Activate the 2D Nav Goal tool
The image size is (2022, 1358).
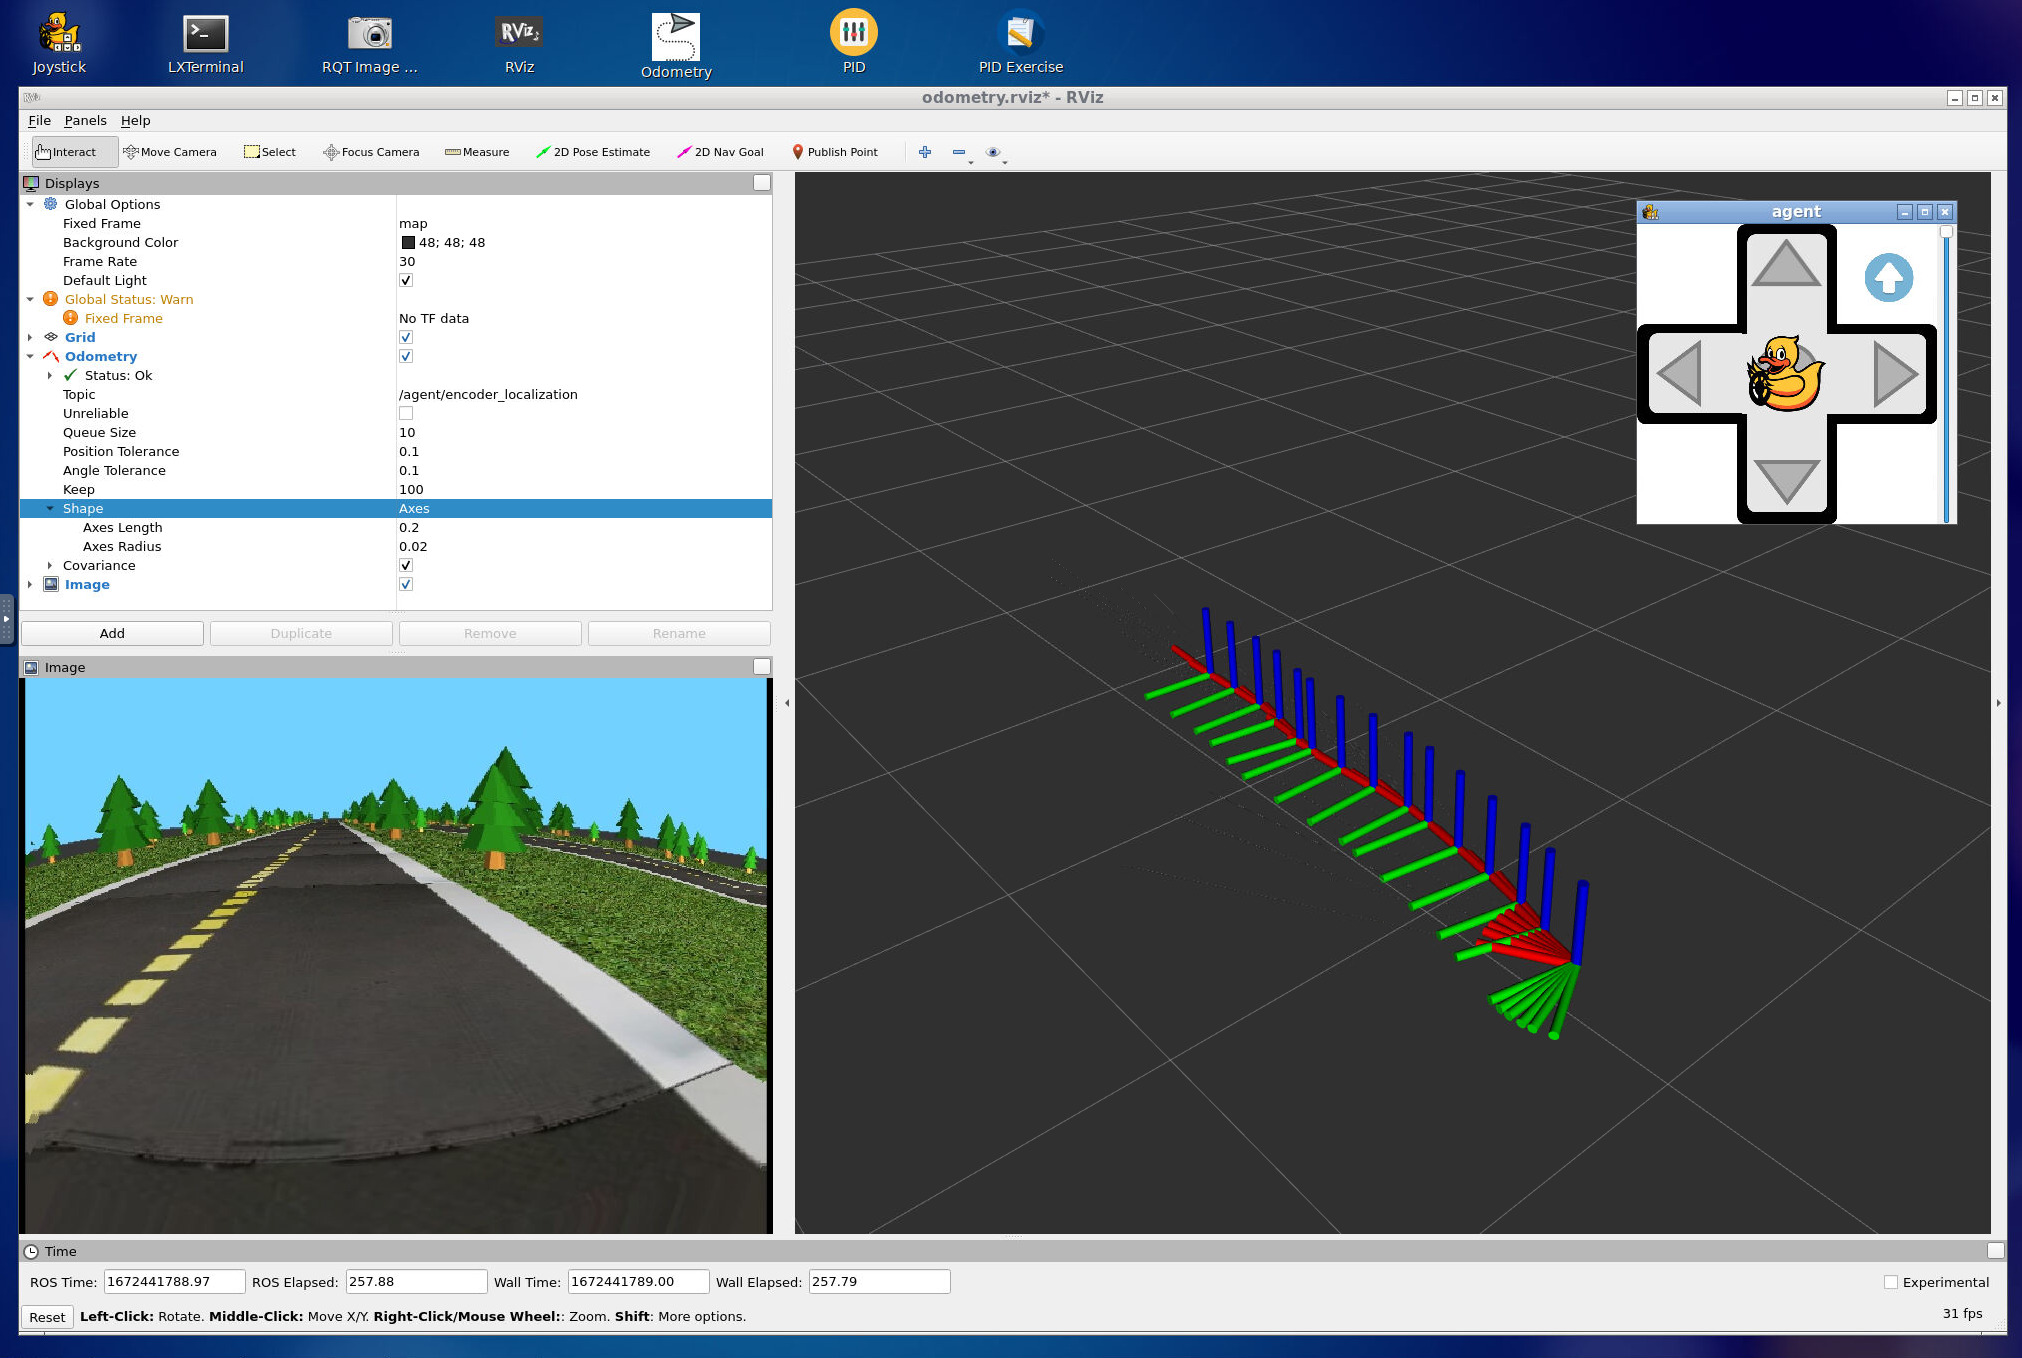click(x=720, y=152)
